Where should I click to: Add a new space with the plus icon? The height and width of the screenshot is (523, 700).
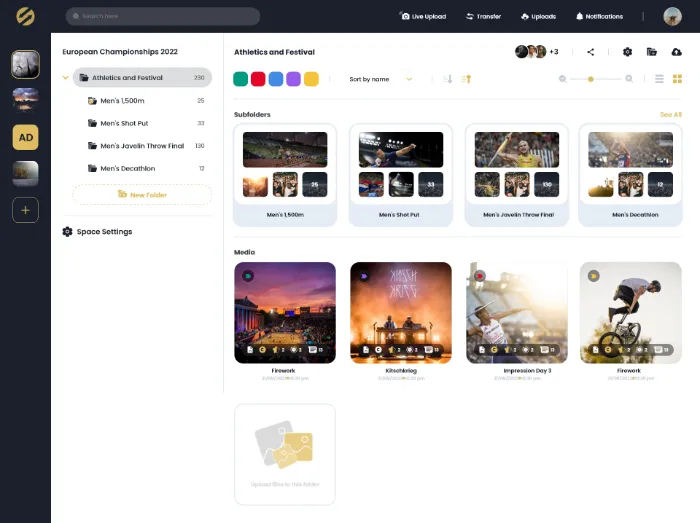(x=25, y=210)
